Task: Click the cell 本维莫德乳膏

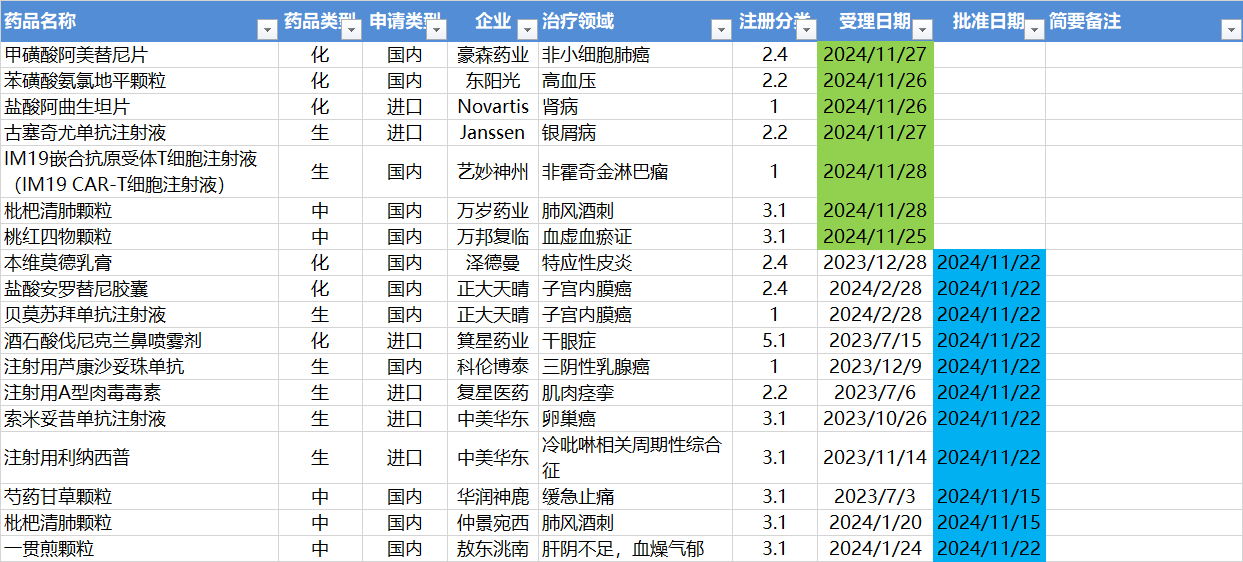Action: tap(139, 263)
